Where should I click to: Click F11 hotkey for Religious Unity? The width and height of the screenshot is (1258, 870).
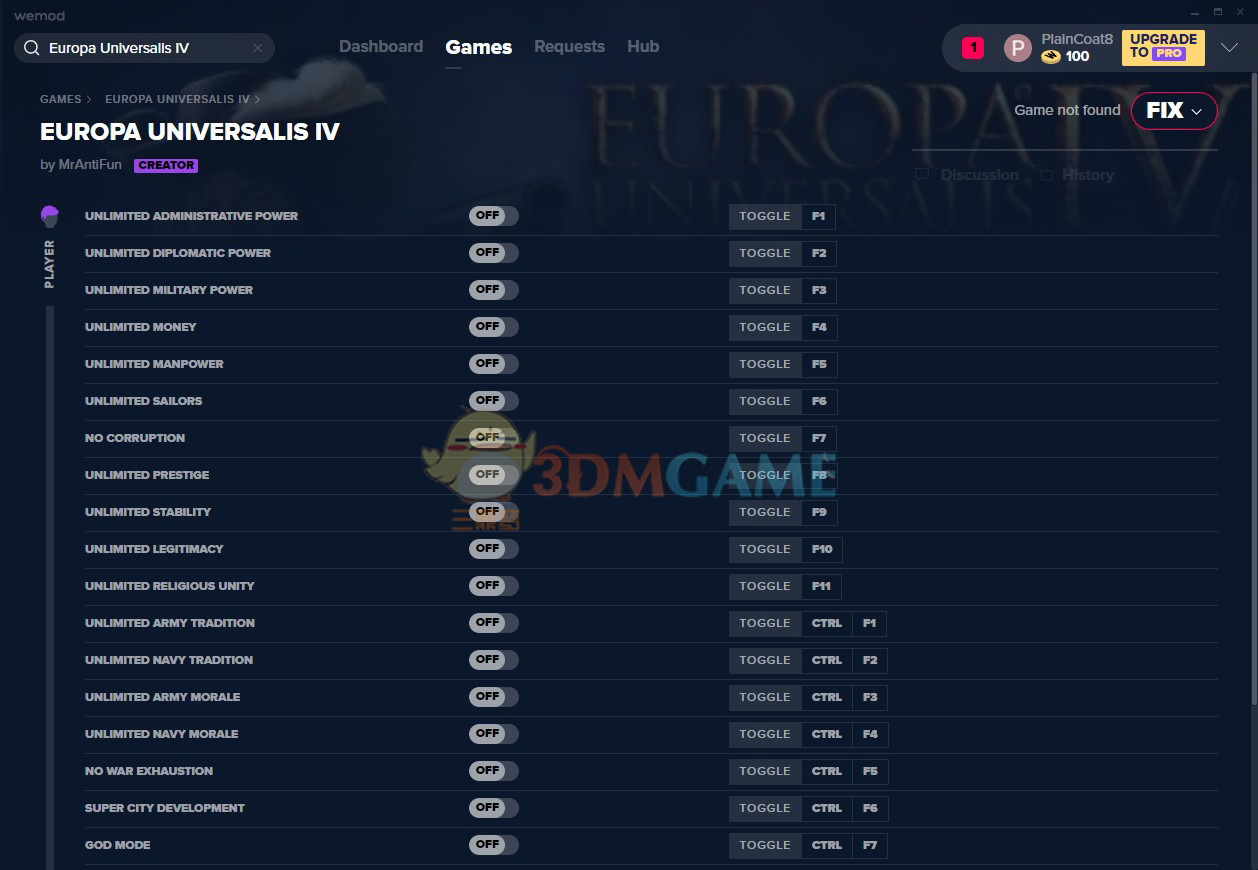click(822, 586)
